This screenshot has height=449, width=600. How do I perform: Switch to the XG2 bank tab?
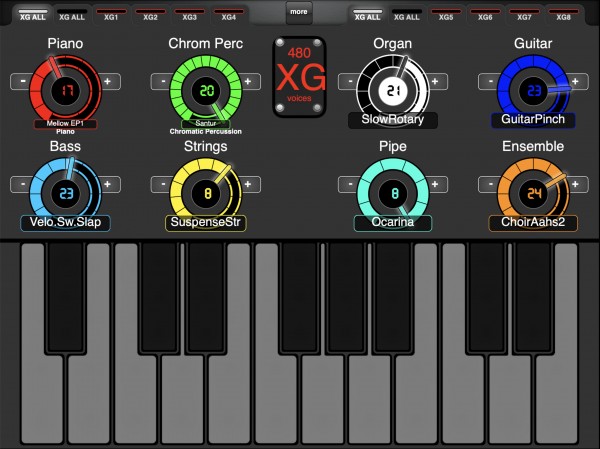(x=150, y=16)
